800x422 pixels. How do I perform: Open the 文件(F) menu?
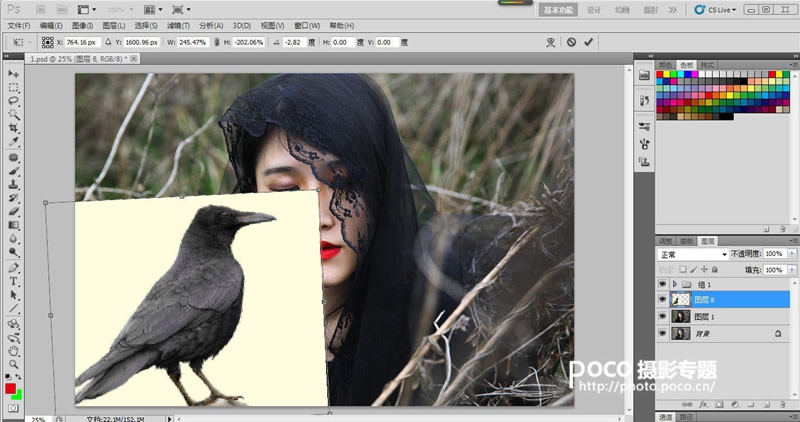point(19,26)
